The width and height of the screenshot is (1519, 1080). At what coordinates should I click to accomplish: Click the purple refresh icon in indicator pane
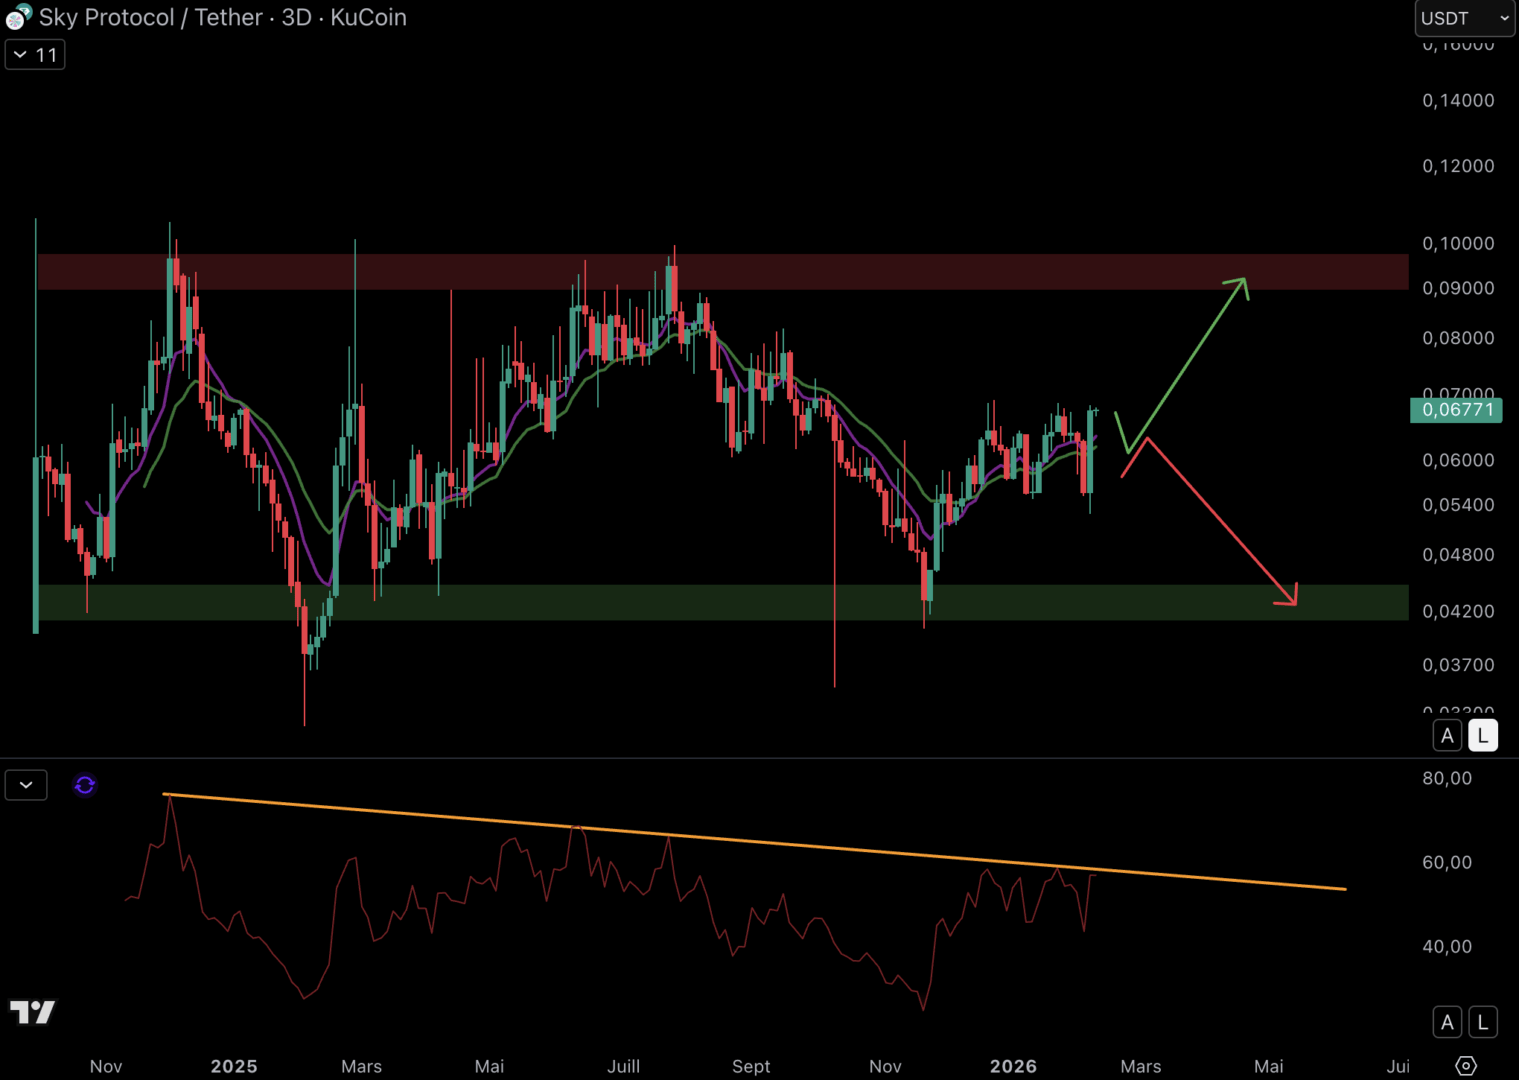tap(85, 785)
